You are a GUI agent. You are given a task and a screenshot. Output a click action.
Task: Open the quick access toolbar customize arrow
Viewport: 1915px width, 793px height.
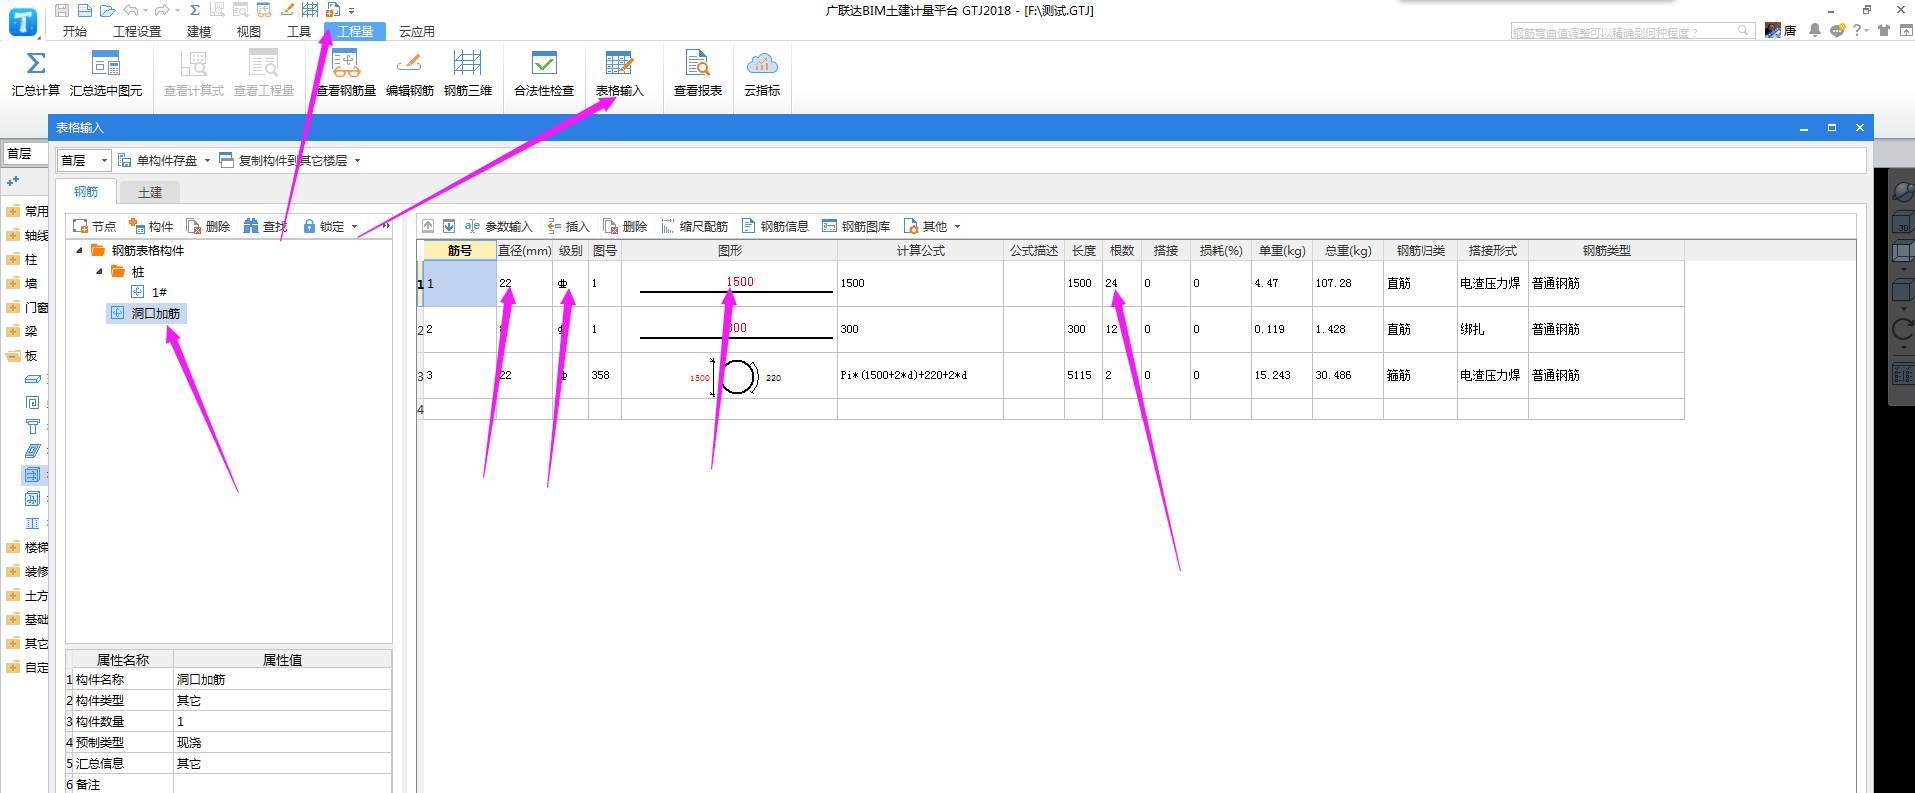[352, 11]
